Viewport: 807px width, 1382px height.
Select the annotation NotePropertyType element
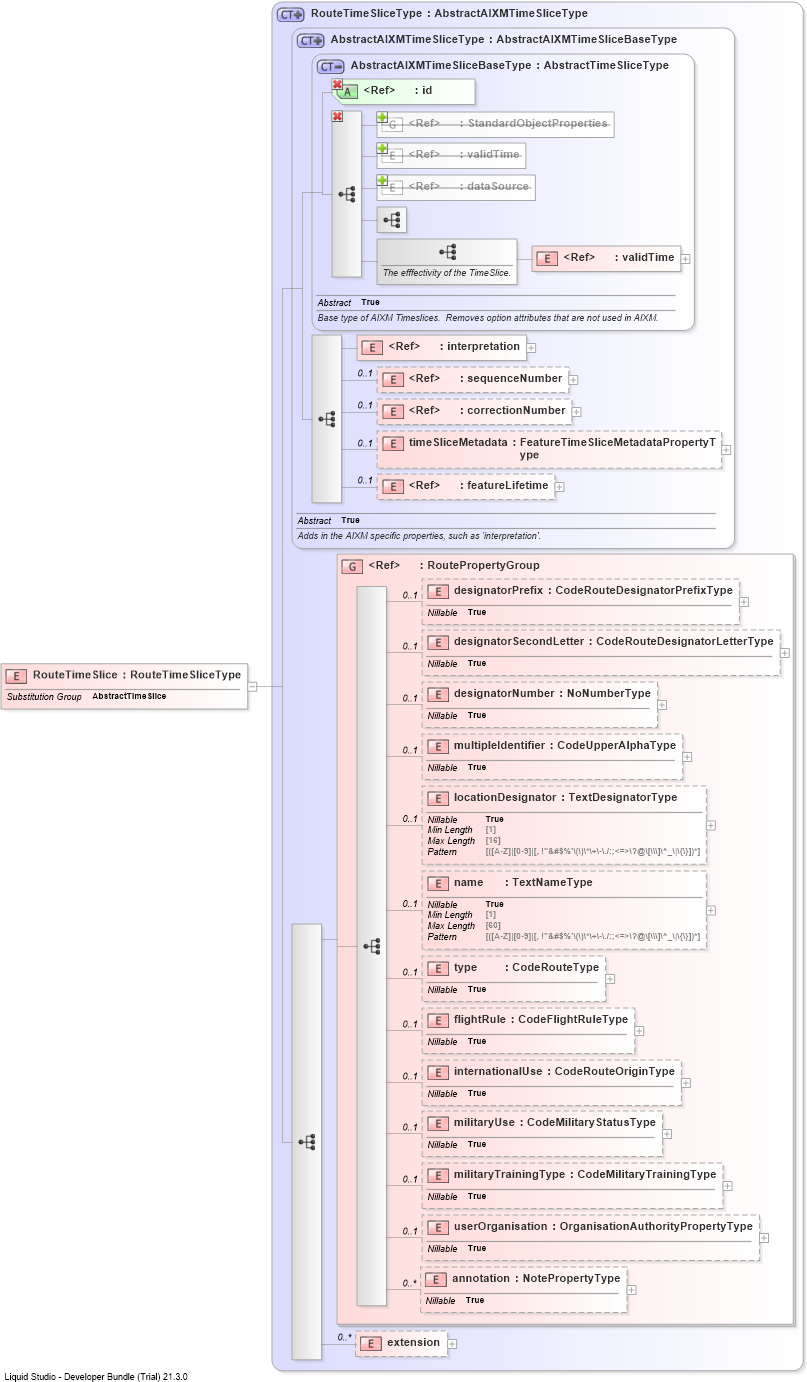click(524, 1290)
